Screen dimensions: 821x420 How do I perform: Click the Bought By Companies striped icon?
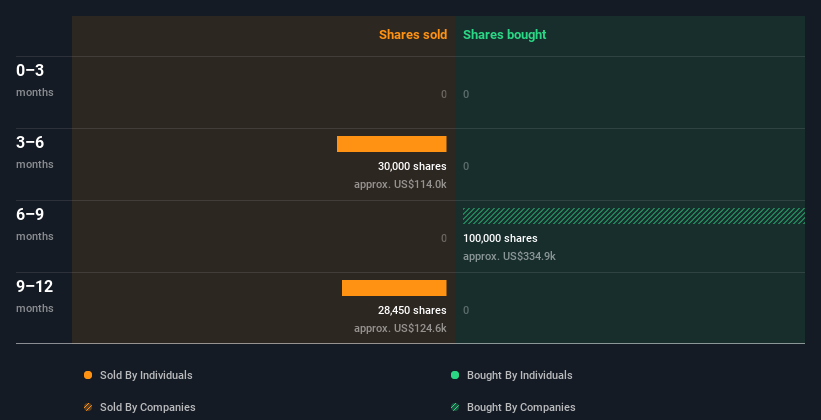pos(455,407)
